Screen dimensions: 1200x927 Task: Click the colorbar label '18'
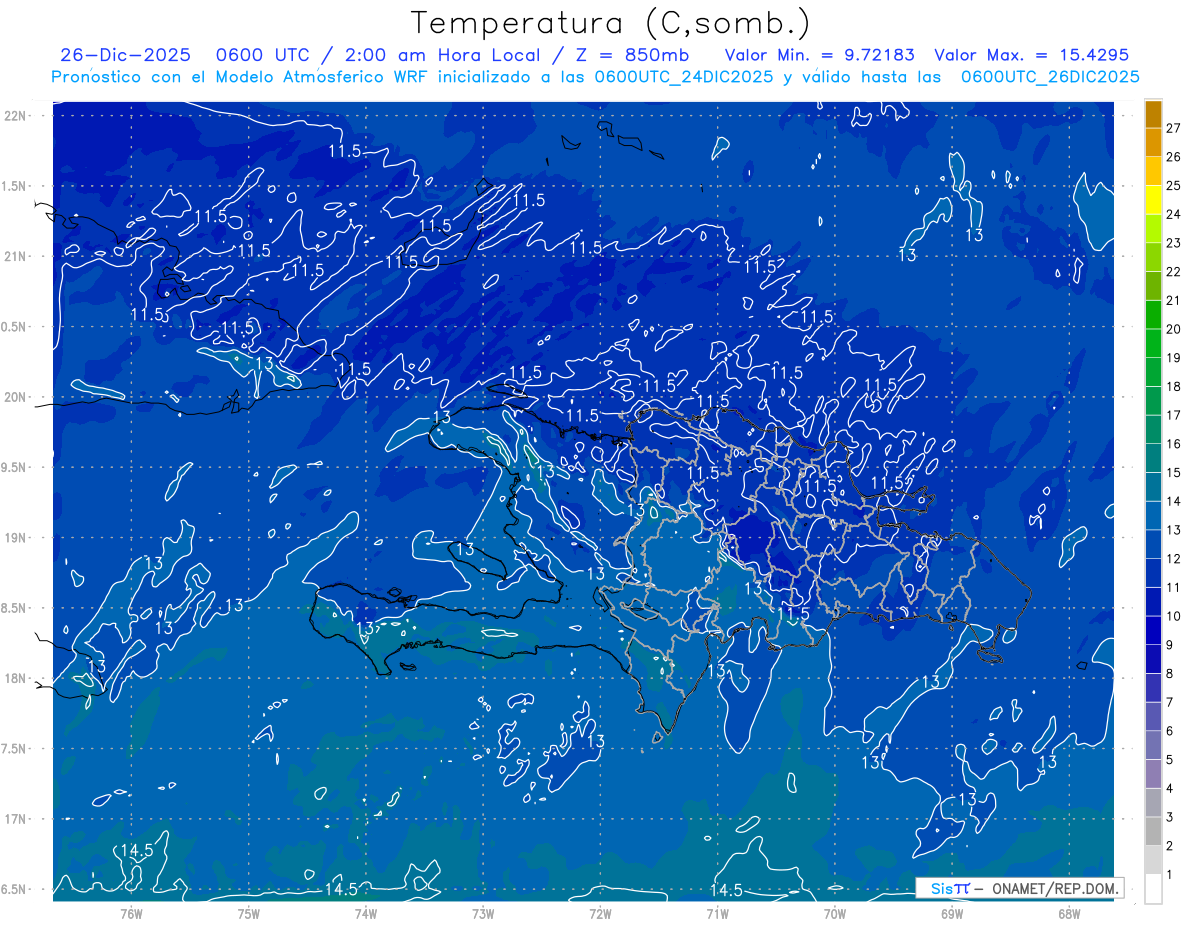point(1174,386)
